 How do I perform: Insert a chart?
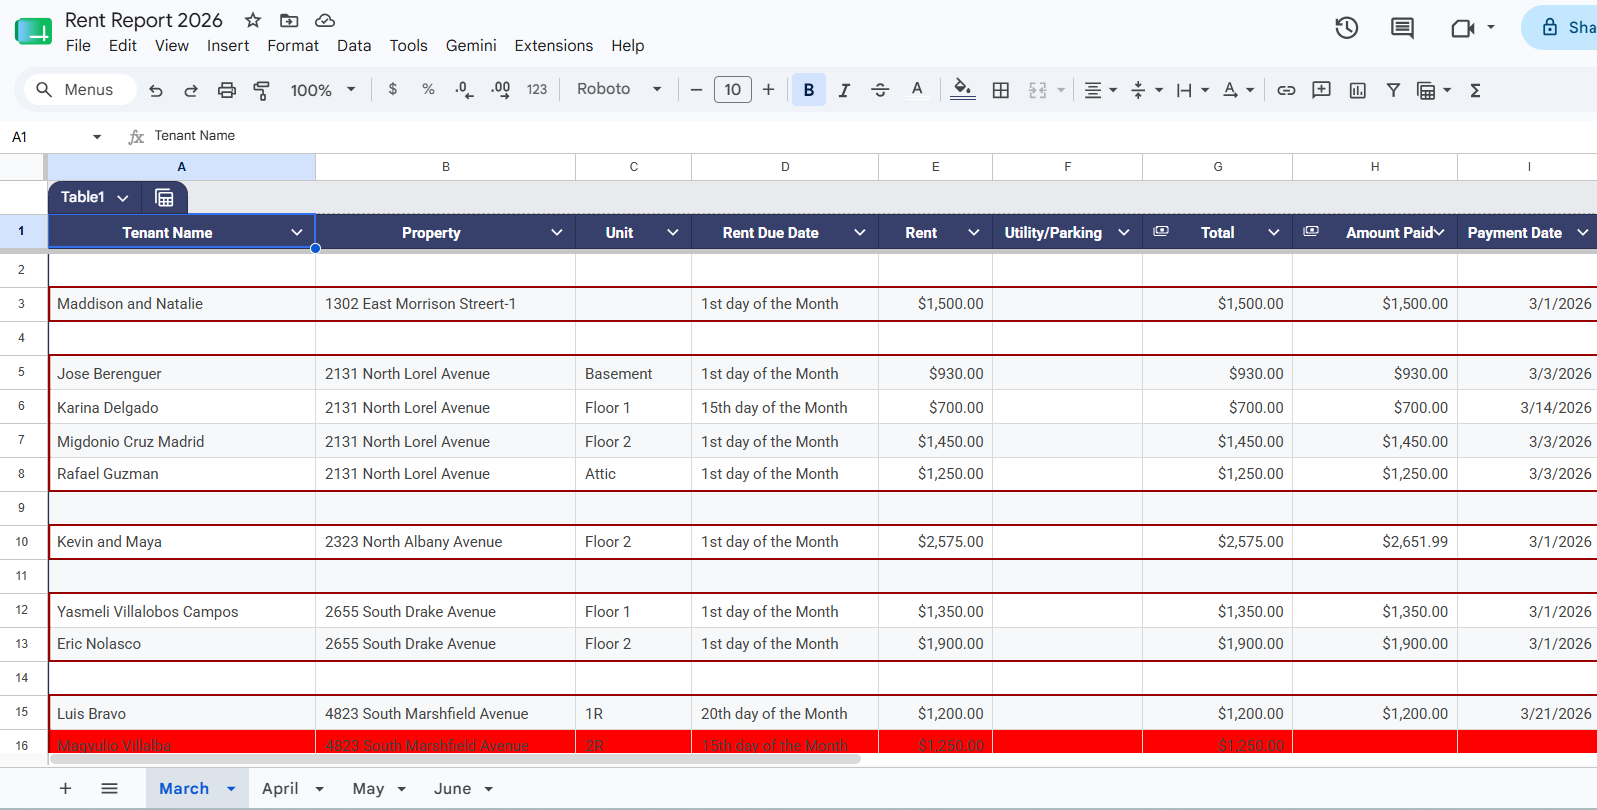pos(1357,90)
